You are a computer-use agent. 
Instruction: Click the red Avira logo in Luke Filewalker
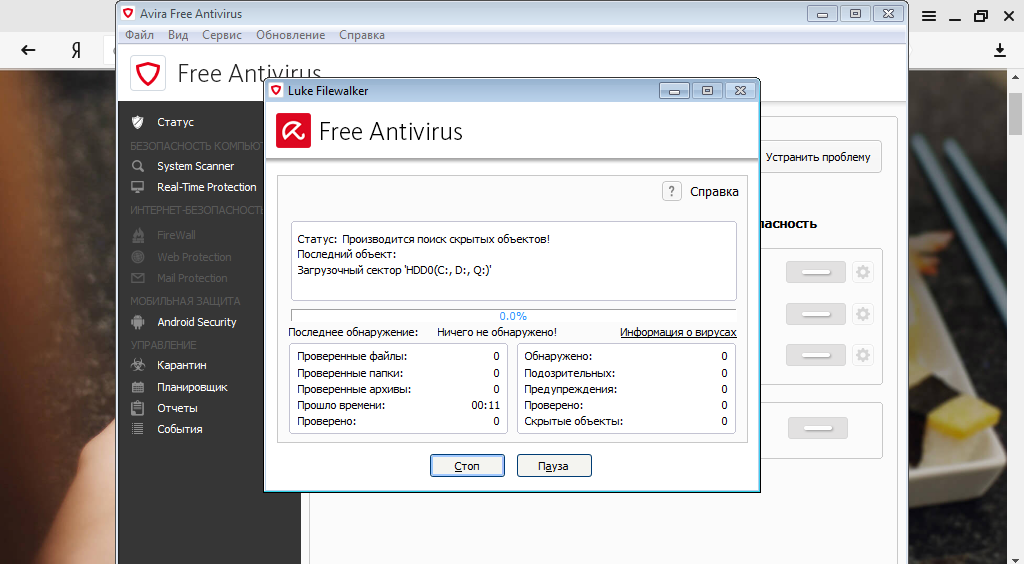[293, 131]
